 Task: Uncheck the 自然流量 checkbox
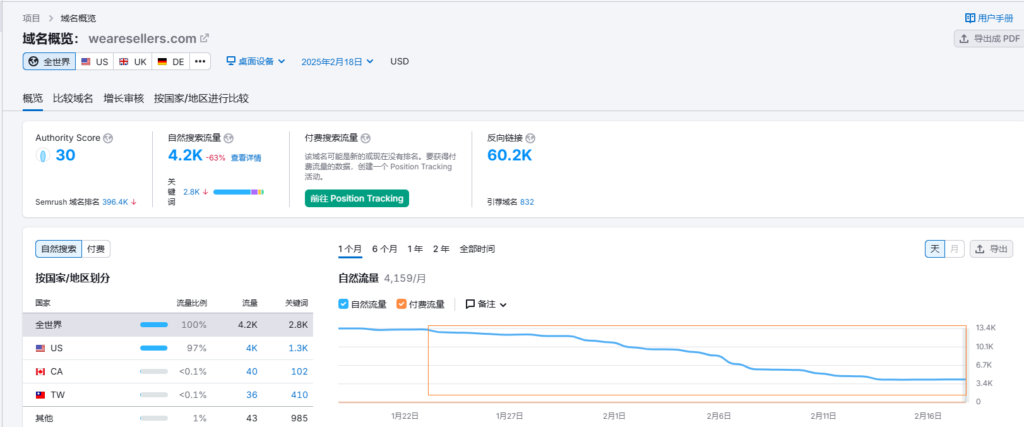pos(344,304)
